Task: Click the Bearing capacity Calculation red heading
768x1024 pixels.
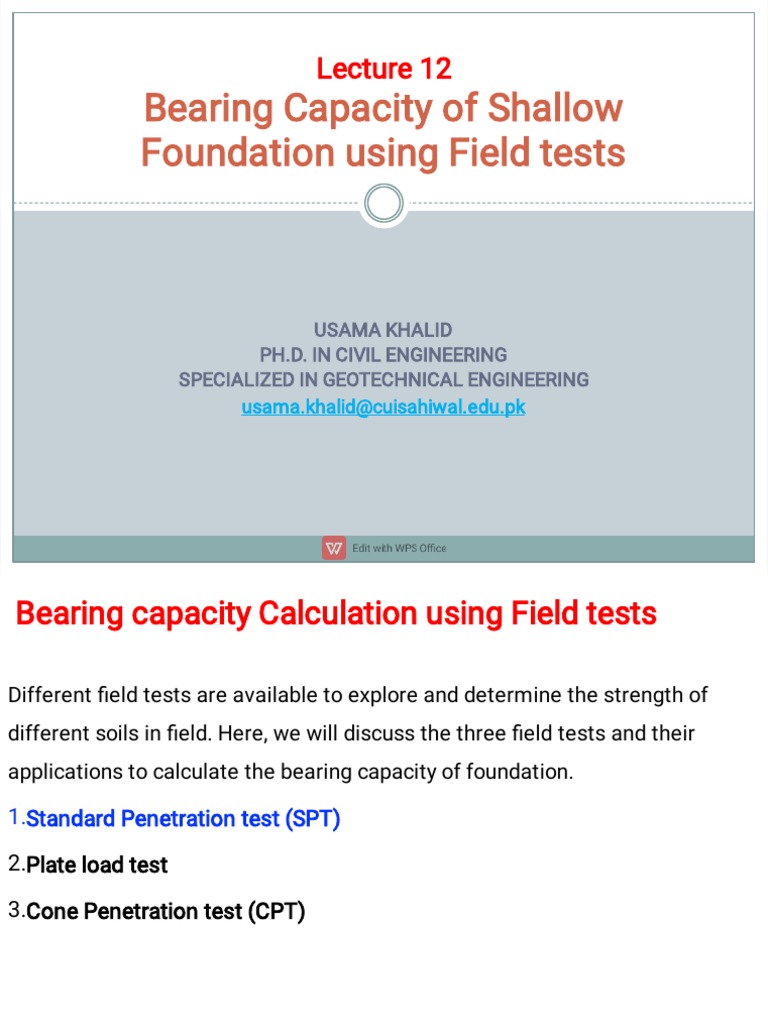Action: (x=336, y=613)
